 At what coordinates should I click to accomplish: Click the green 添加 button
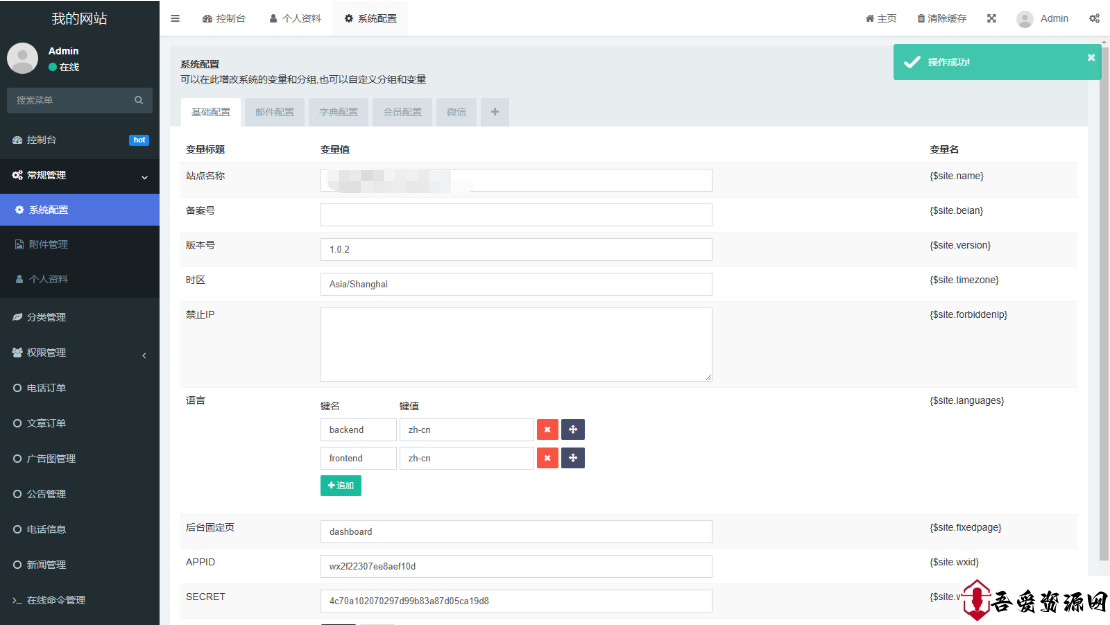tap(340, 485)
